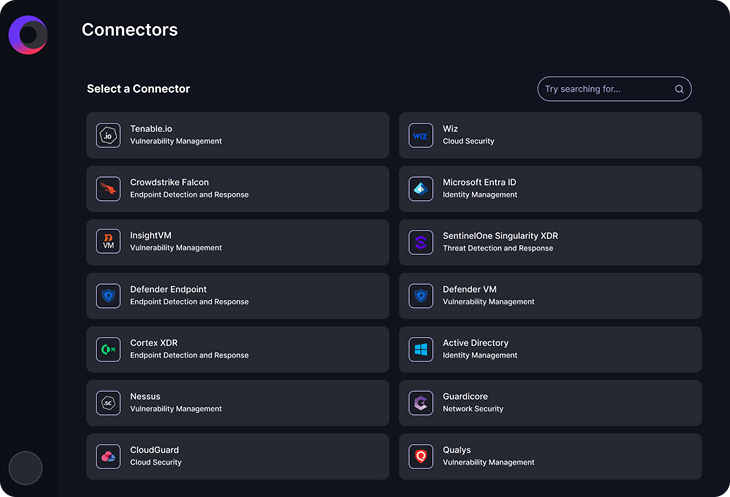This screenshot has width=730, height=497.
Task: Click the CloudGuard cloud icon
Action: (x=108, y=457)
